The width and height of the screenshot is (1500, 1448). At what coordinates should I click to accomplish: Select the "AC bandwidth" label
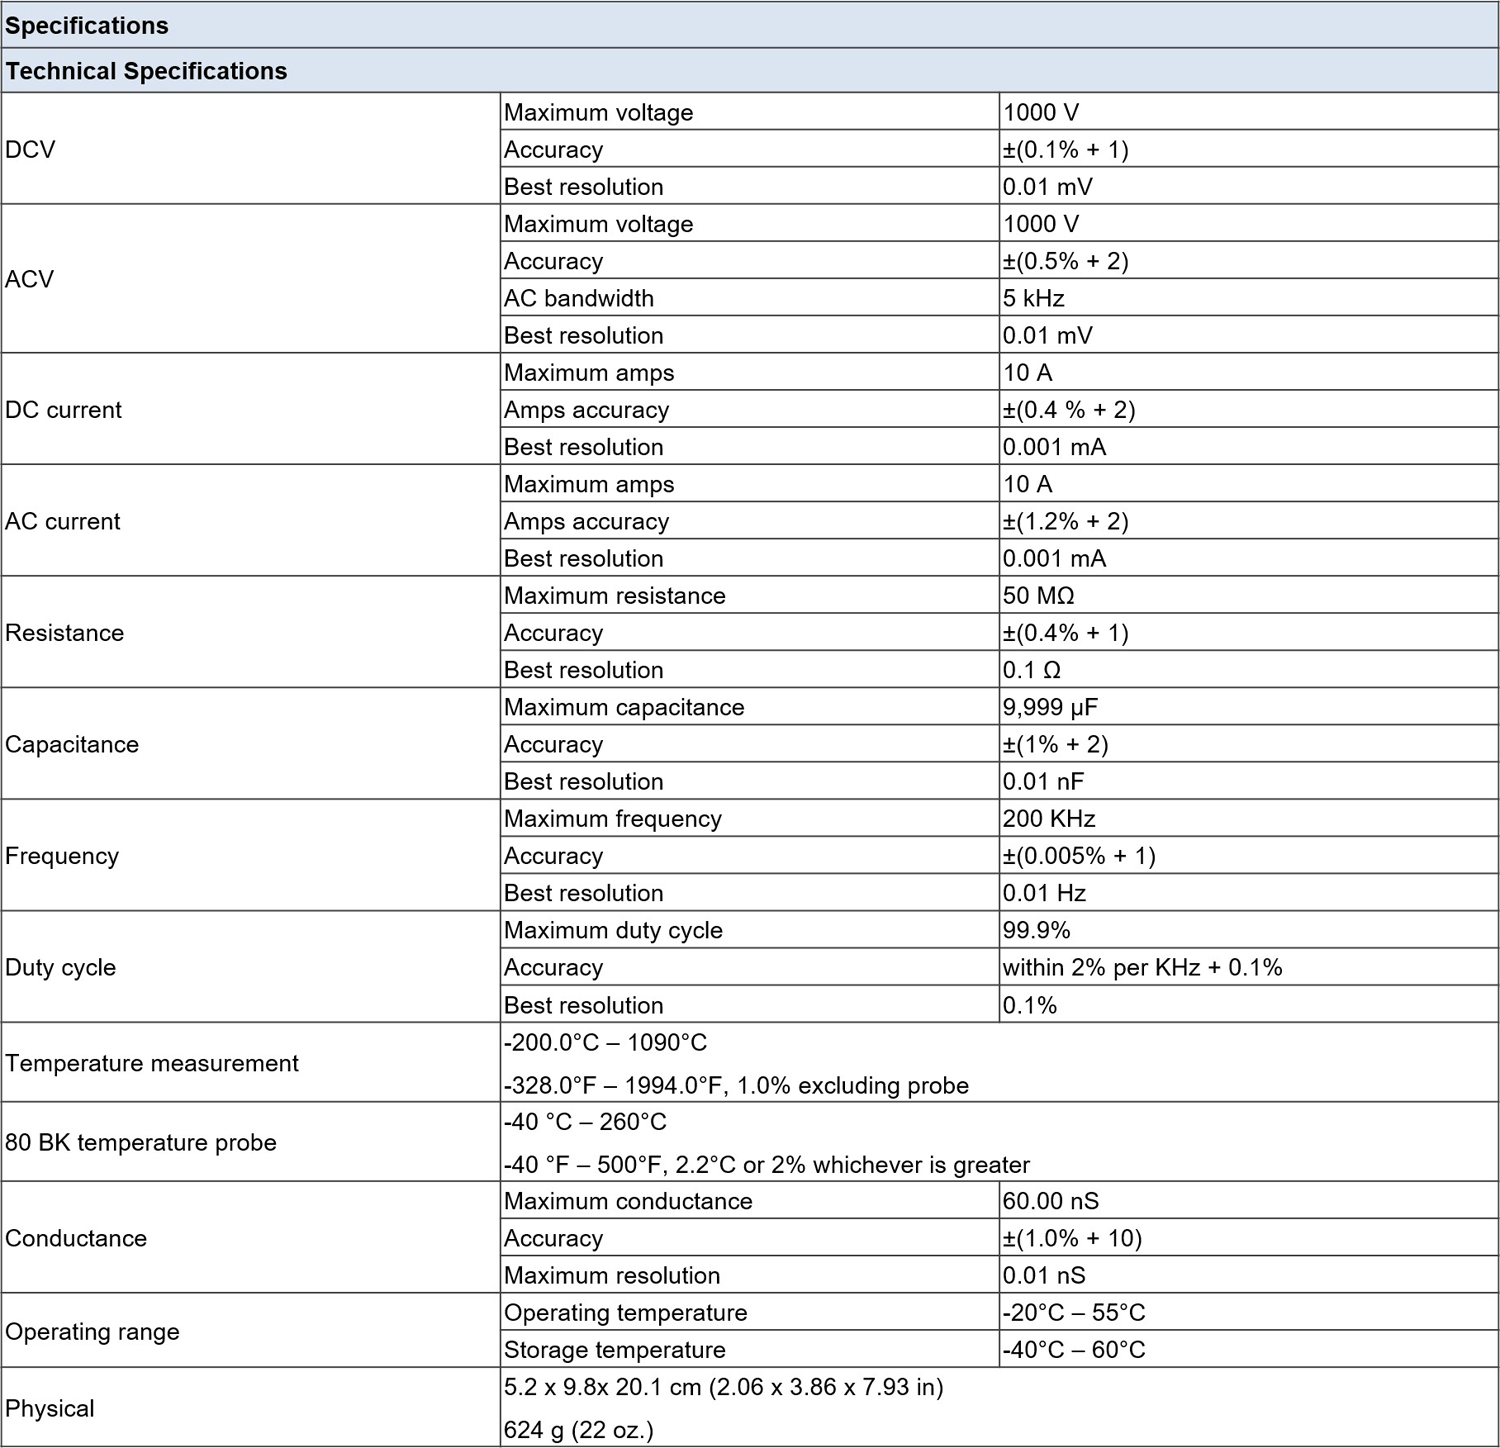[579, 298]
